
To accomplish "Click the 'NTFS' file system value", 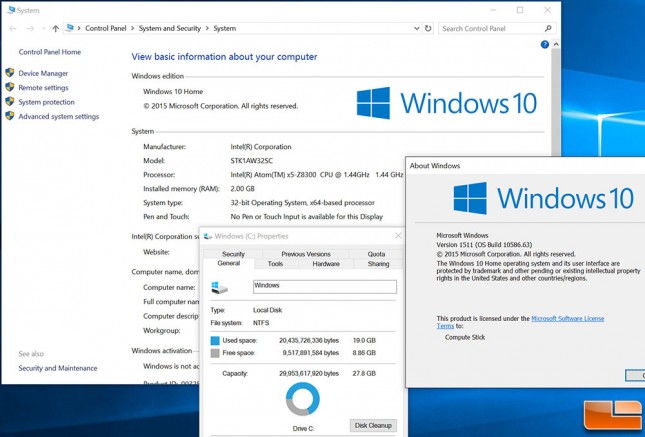I will point(261,323).
